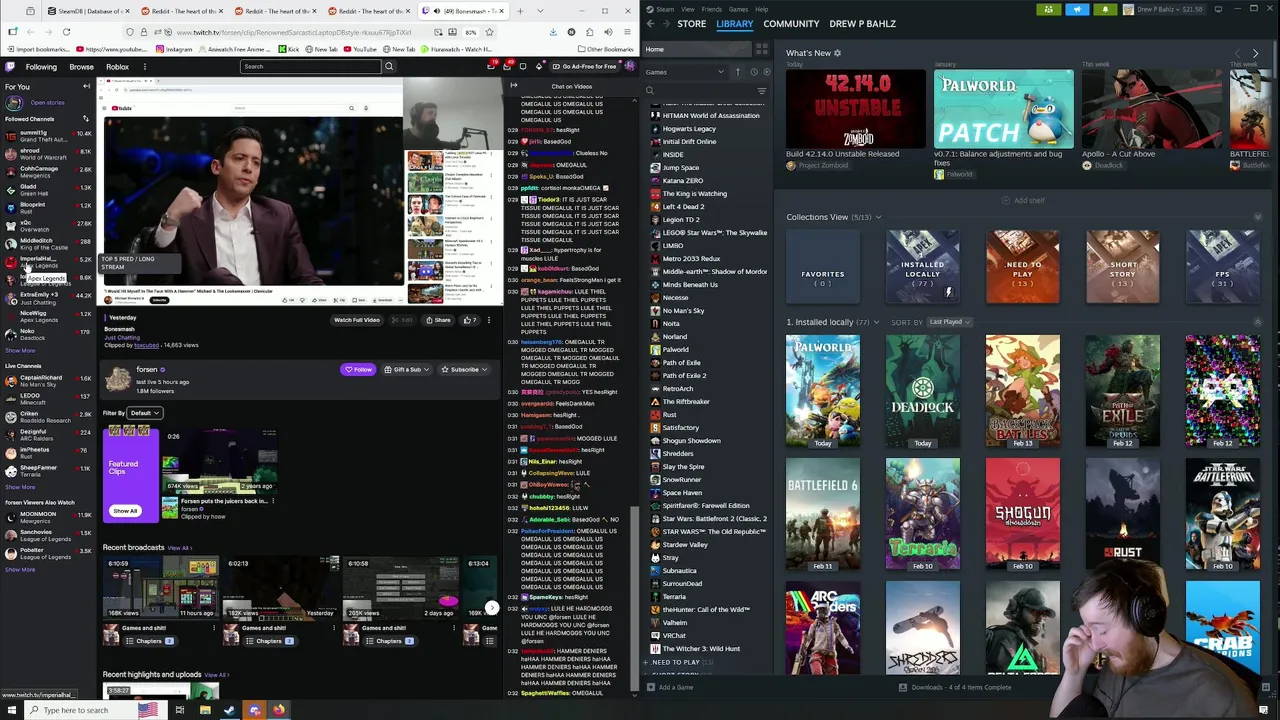Open a new Firefox tab
Image resolution: width=1280 pixels, height=720 pixels.
click(520, 11)
